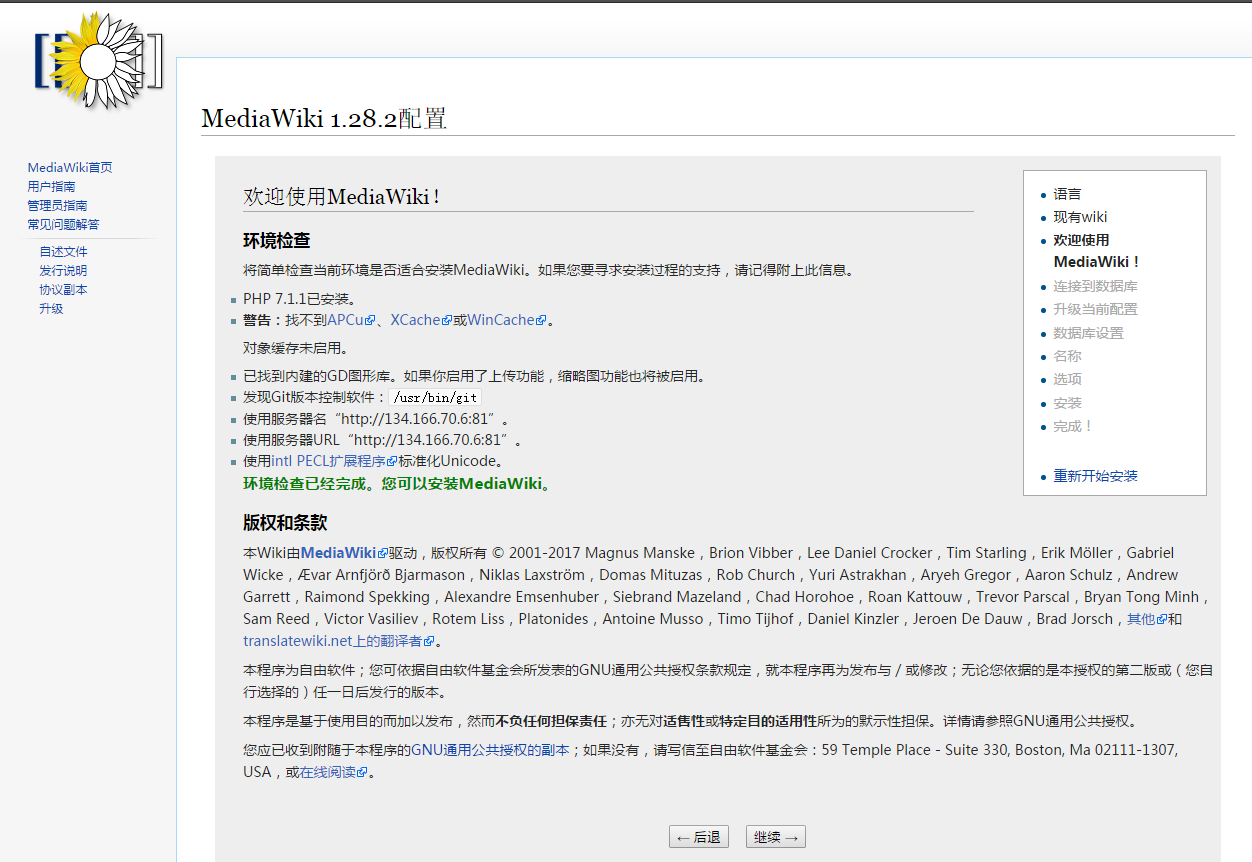The image size is (1252, 862).
Task: Click the 连接到数据库 step
Action: tap(1095, 286)
